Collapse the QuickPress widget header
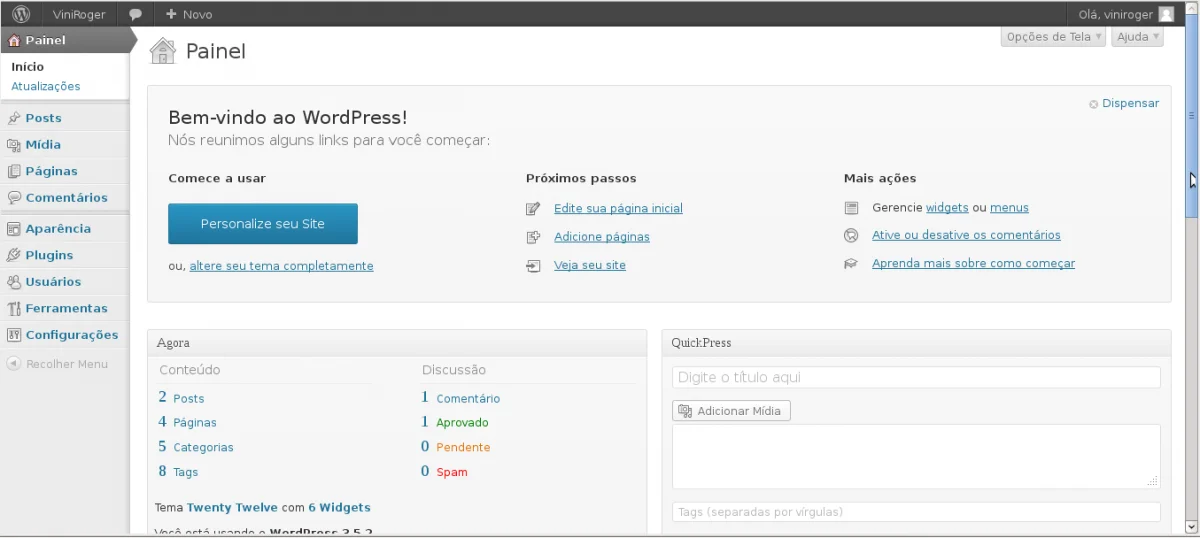 (x=916, y=343)
